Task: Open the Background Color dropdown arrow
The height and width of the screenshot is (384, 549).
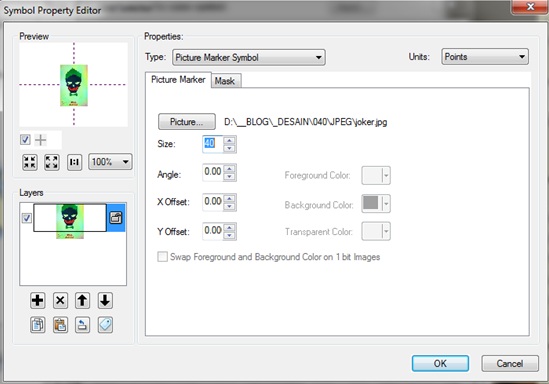Action: click(386, 203)
